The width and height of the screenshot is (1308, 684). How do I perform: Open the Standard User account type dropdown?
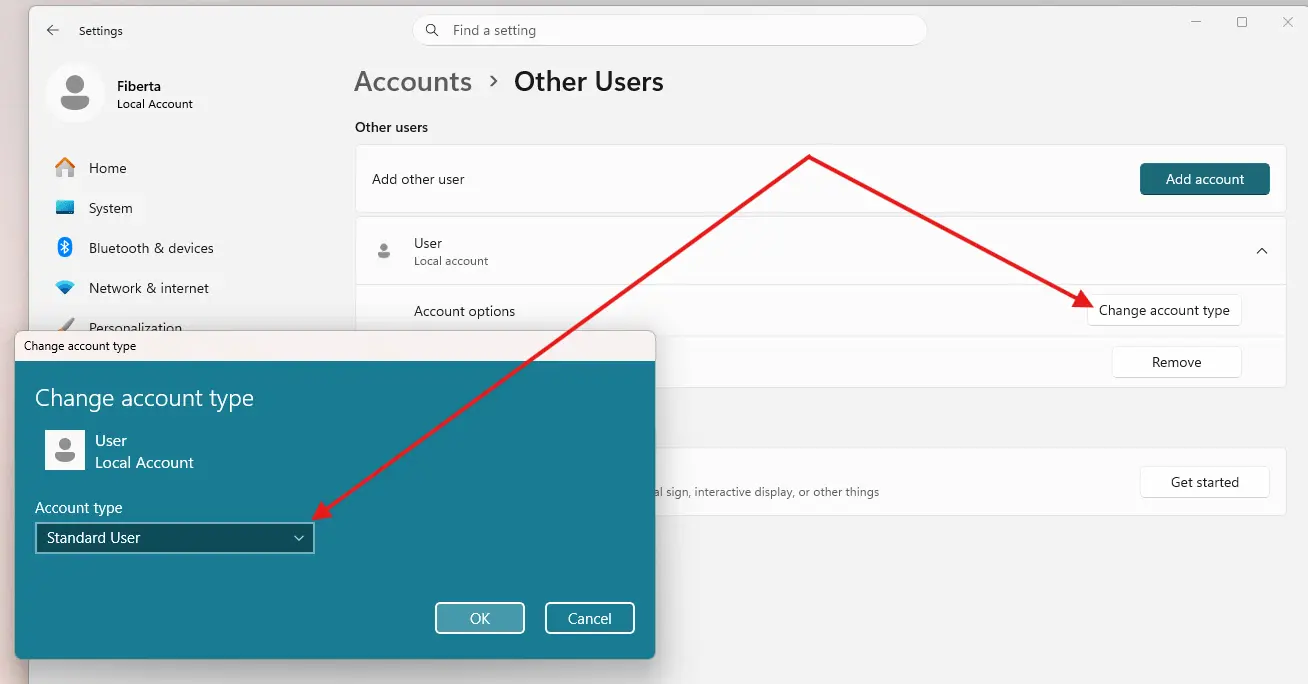point(175,538)
